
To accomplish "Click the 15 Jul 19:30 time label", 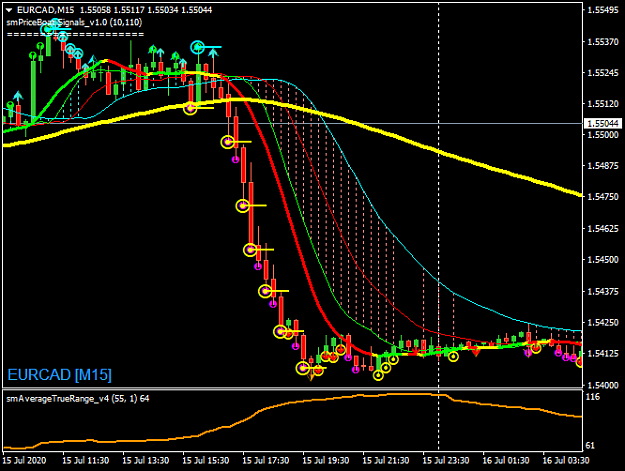I will [326, 461].
